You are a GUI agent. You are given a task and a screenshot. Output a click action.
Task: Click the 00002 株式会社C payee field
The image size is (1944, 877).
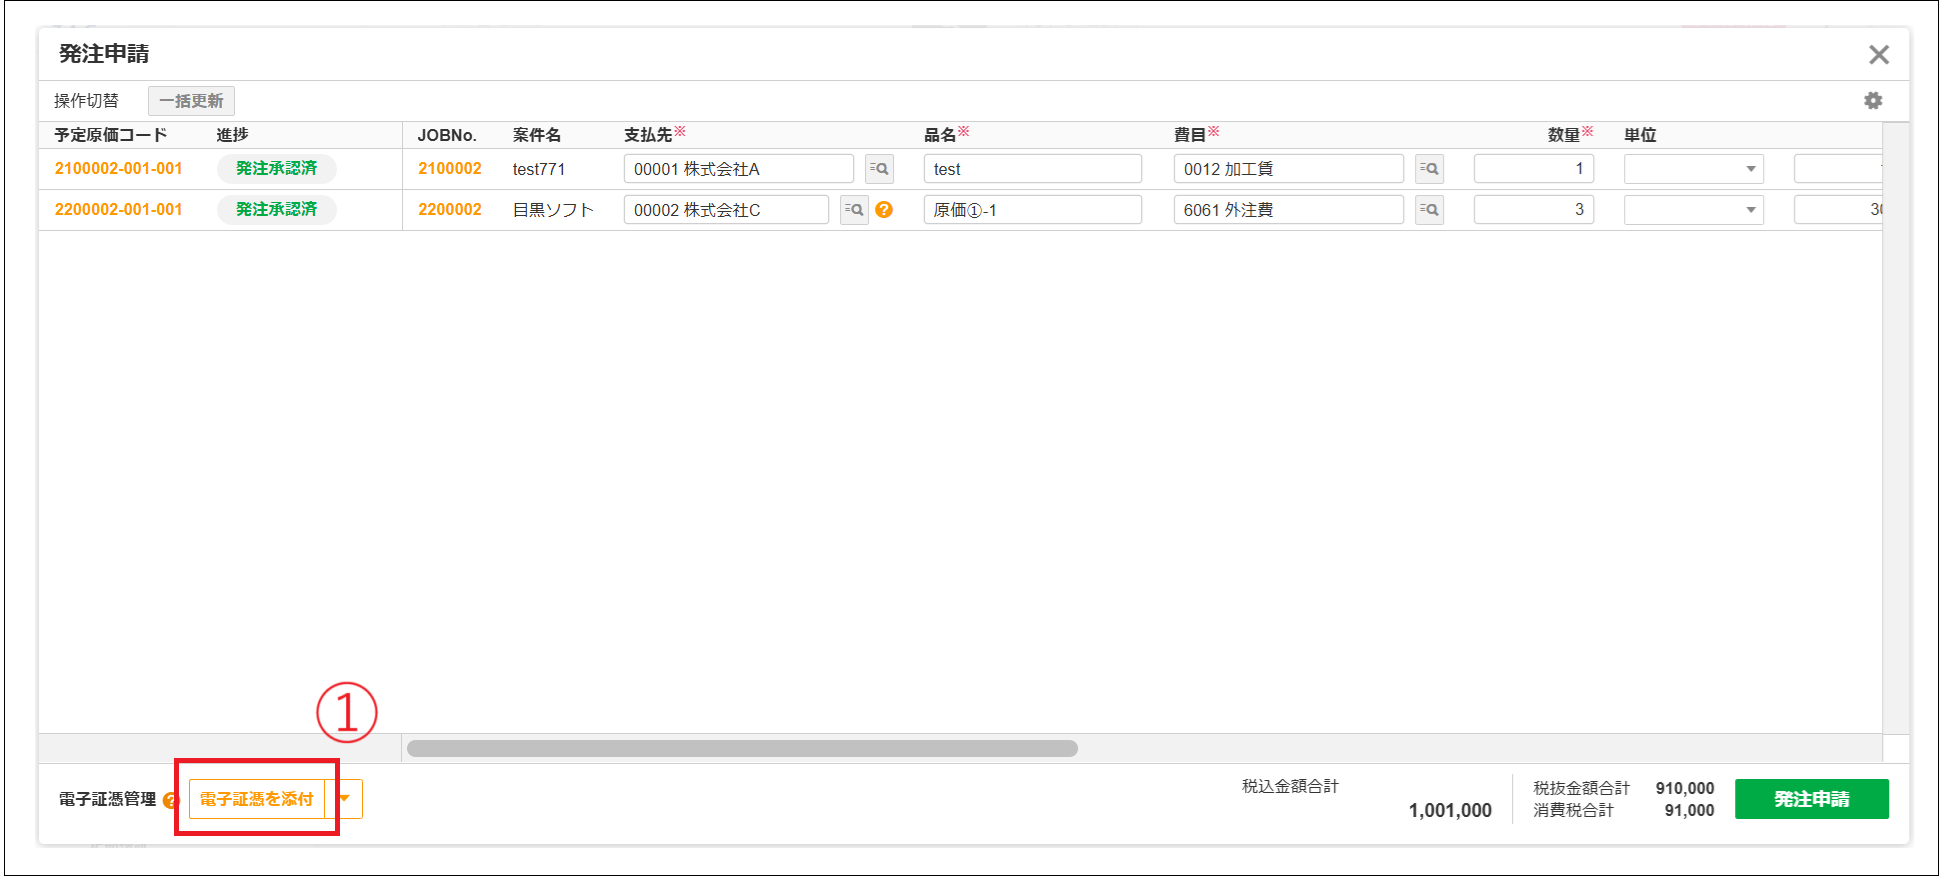pyautogui.click(x=726, y=210)
